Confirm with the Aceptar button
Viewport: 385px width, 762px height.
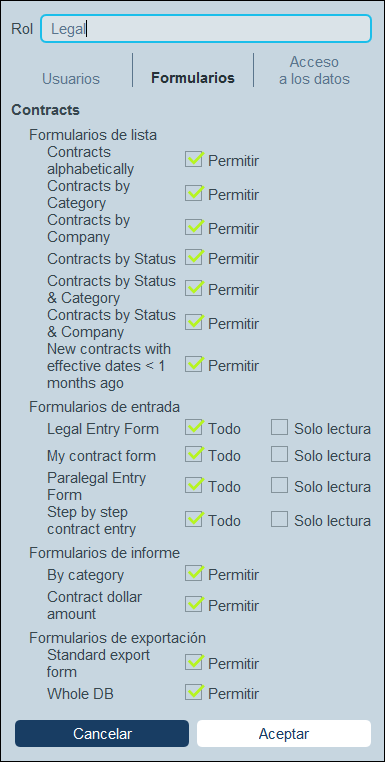(284, 733)
